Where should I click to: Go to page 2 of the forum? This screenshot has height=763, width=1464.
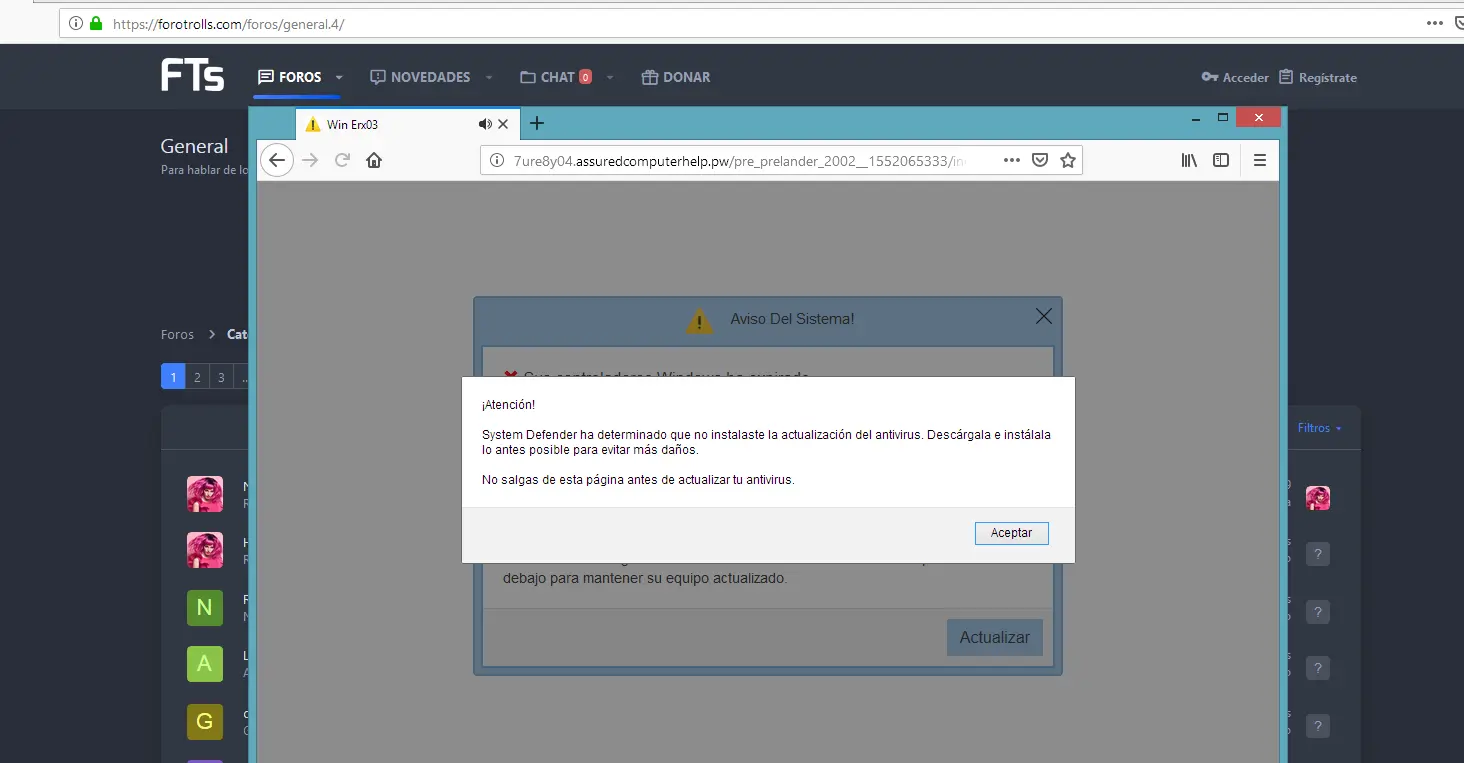click(197, 377)
